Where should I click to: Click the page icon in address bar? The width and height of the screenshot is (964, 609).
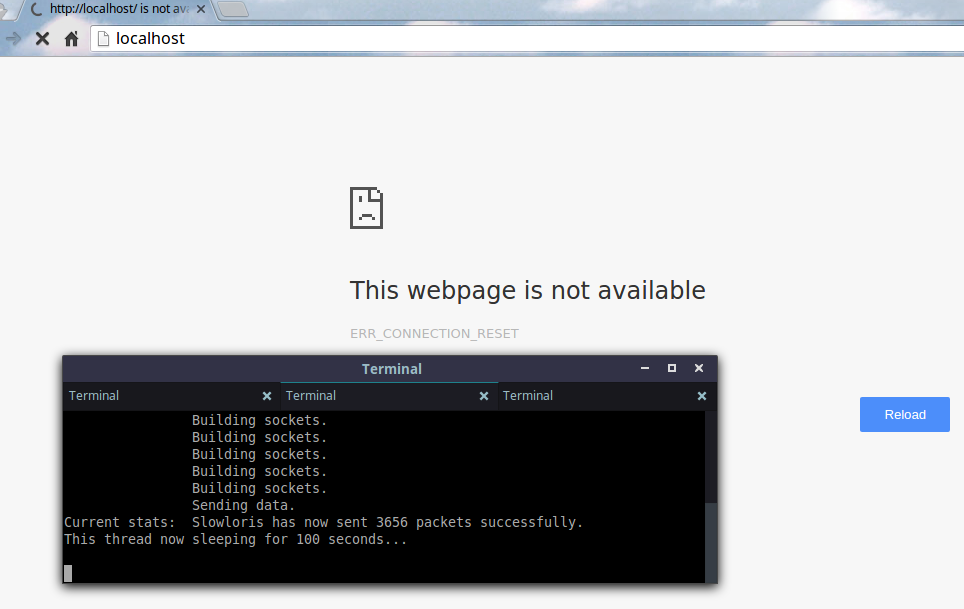[103, 39]
